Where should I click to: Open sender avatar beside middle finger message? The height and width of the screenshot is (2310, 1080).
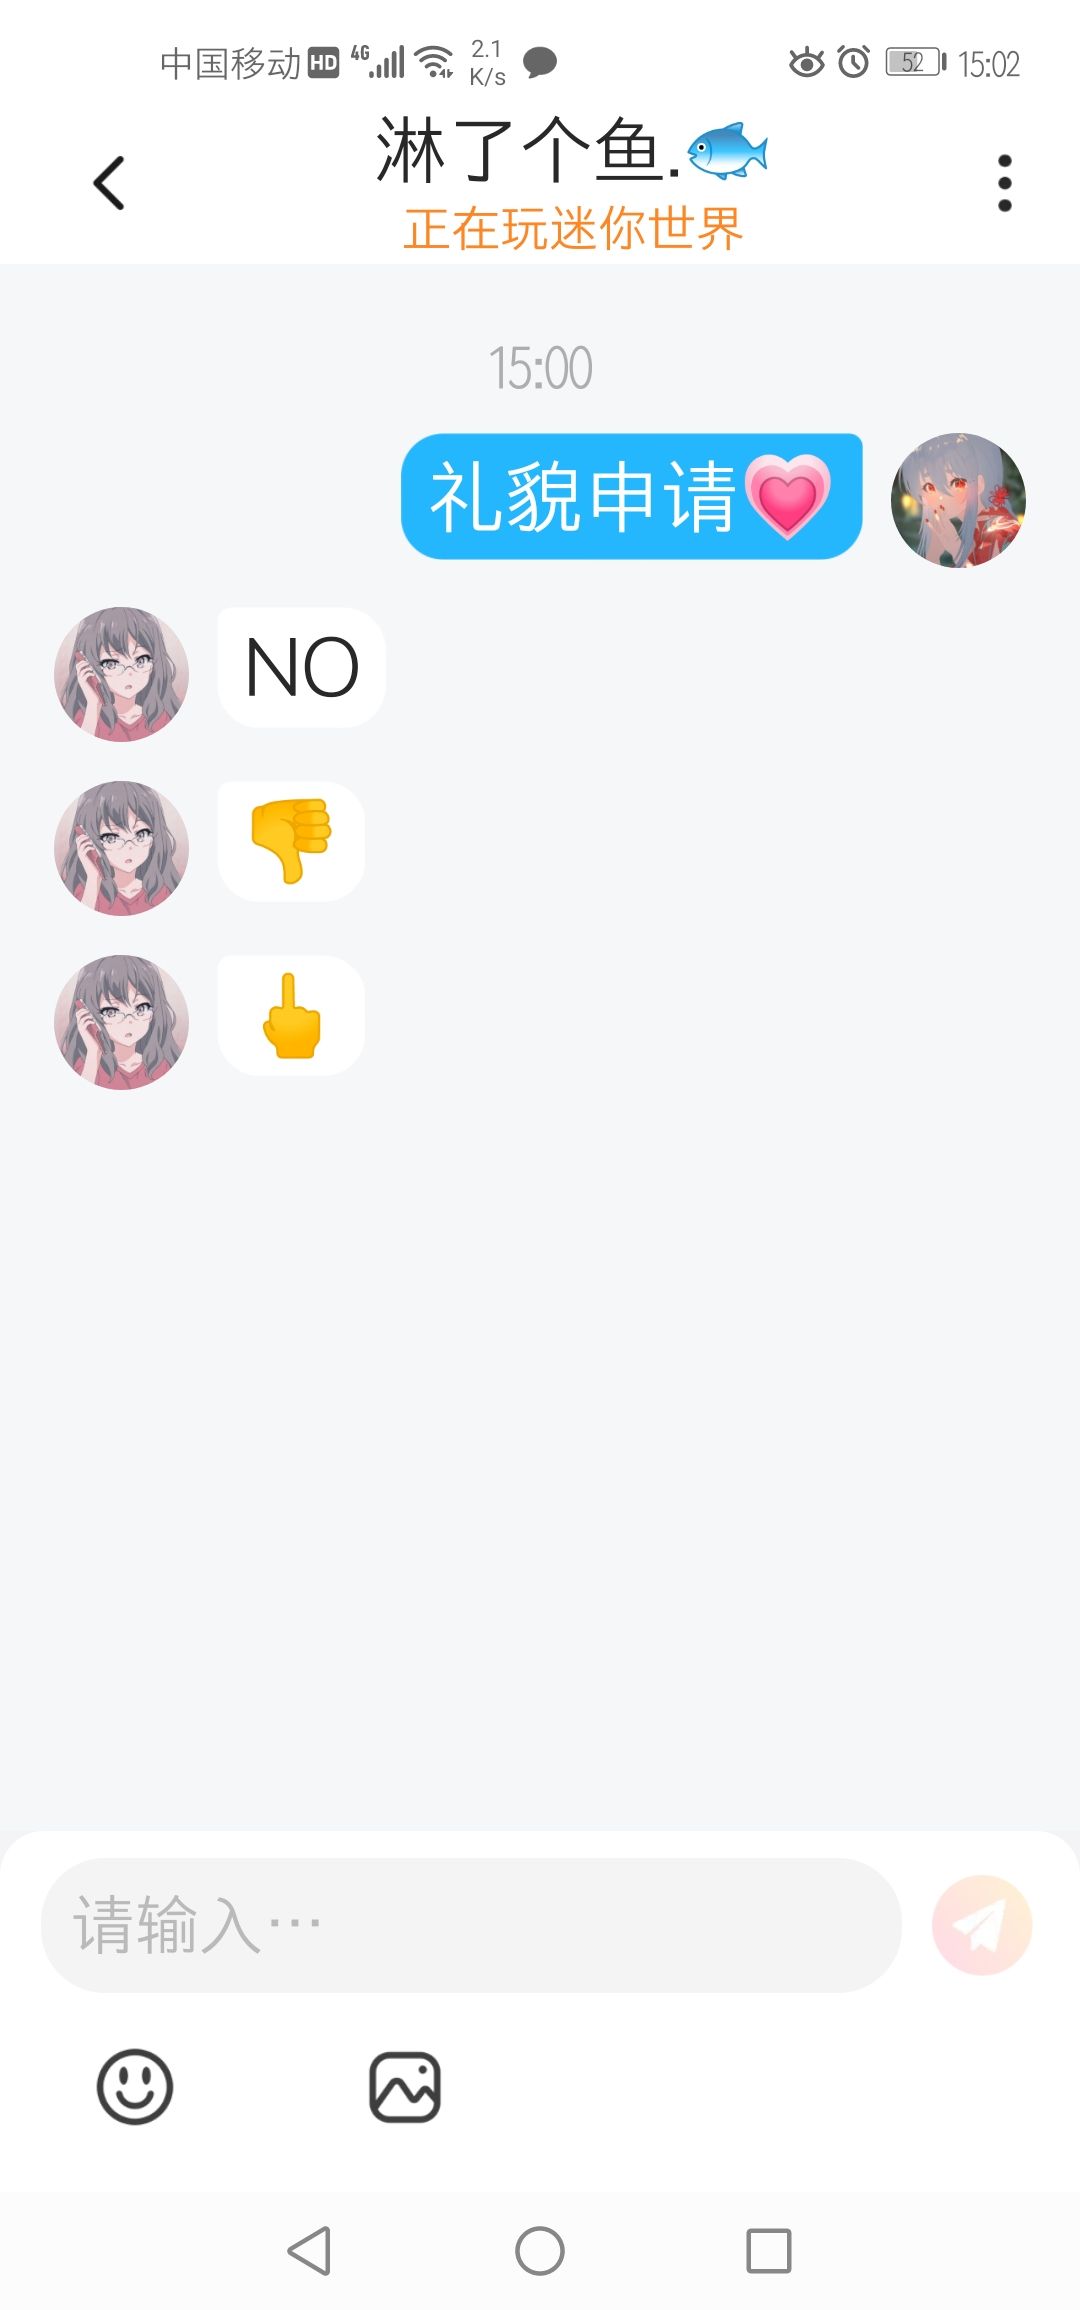pos(121,1022)
